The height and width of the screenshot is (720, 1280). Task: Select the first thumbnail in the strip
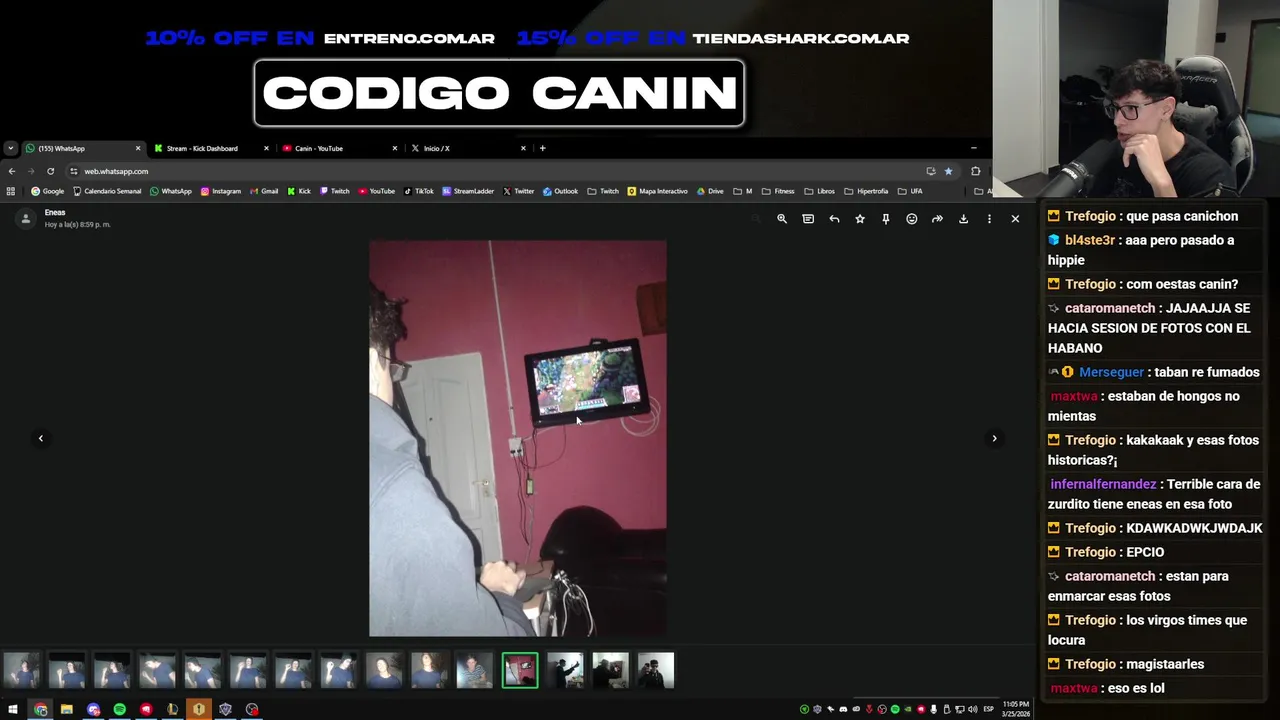pyautogui.click(x=21, y=670)
